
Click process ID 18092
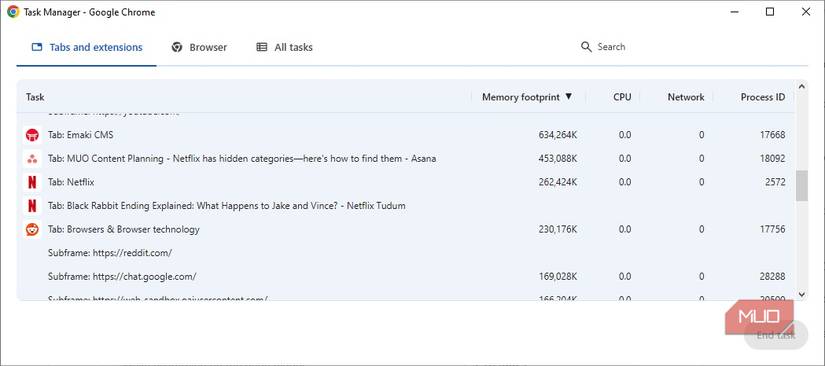(772, 159)
